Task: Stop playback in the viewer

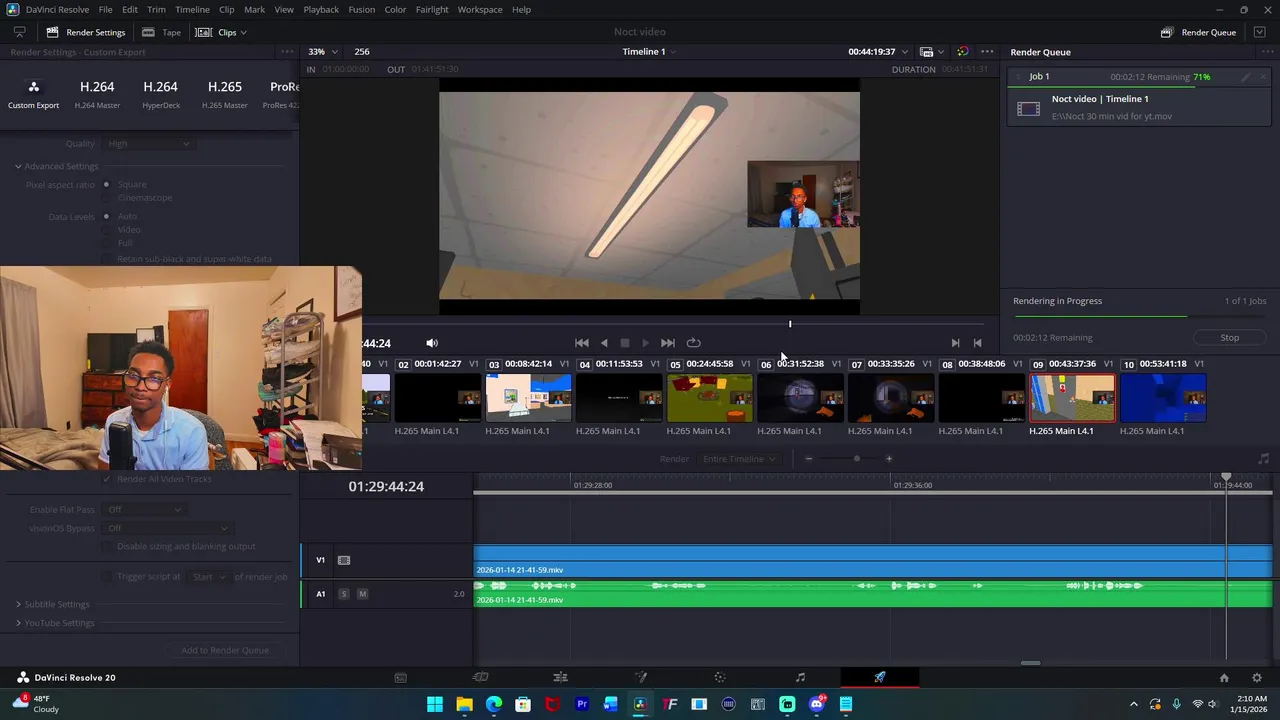Action: point(625,343)
